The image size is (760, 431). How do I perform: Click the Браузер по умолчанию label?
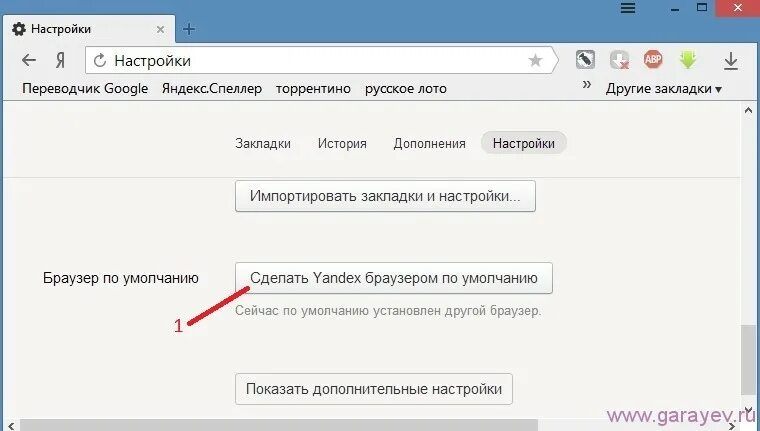coord(121,278)
